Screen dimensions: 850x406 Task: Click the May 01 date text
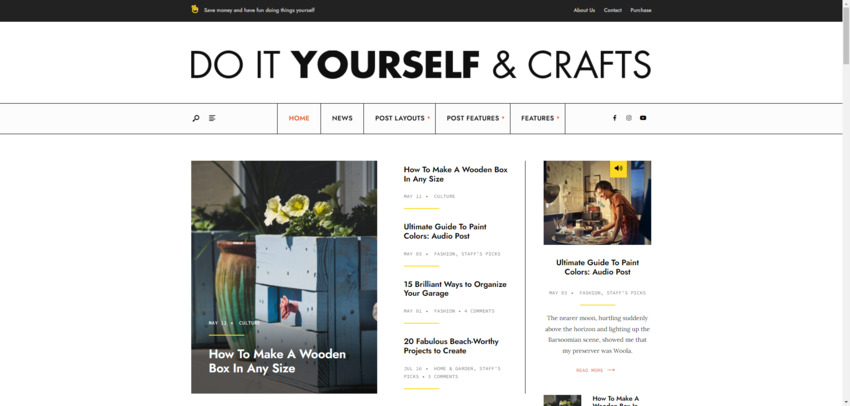tap(413, 311)
